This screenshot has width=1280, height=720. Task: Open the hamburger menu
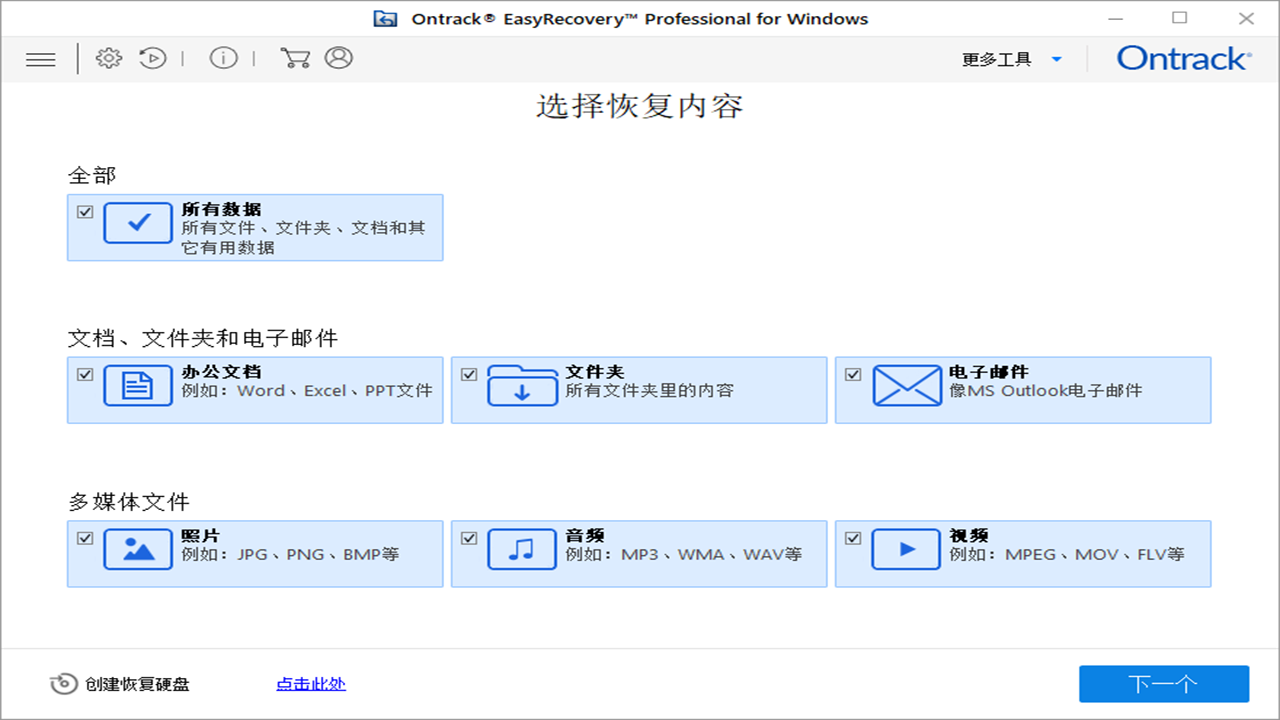40,59
